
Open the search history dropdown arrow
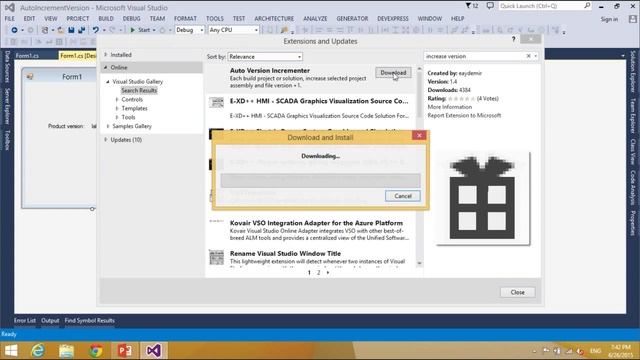tap(536, 56)
